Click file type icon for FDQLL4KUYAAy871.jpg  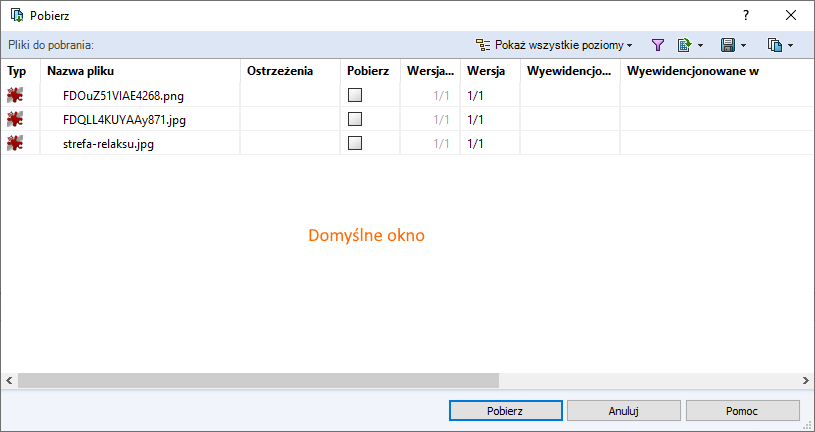pos(15,120)
